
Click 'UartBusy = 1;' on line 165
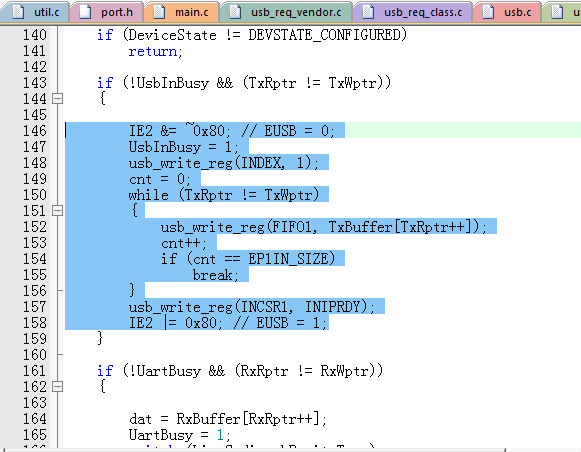(x=179, y=435)
